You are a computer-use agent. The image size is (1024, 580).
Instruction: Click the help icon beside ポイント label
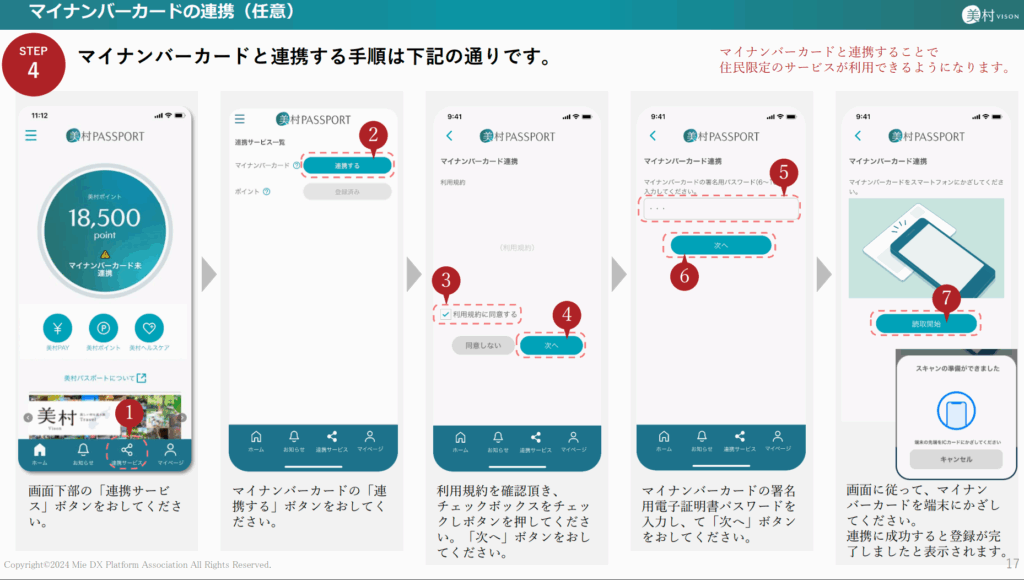pos(267,191)
